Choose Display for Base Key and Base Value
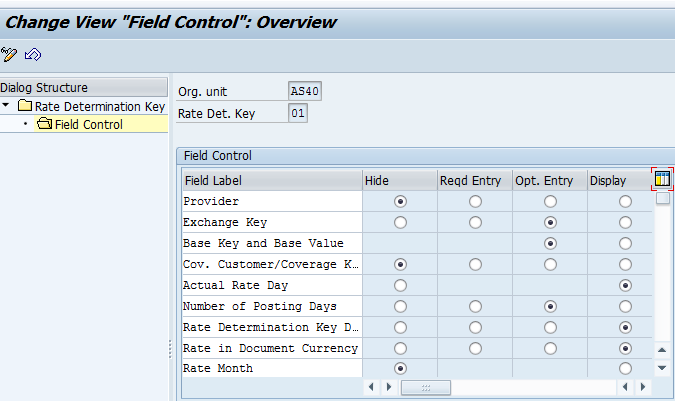 (x=625, y=243)
